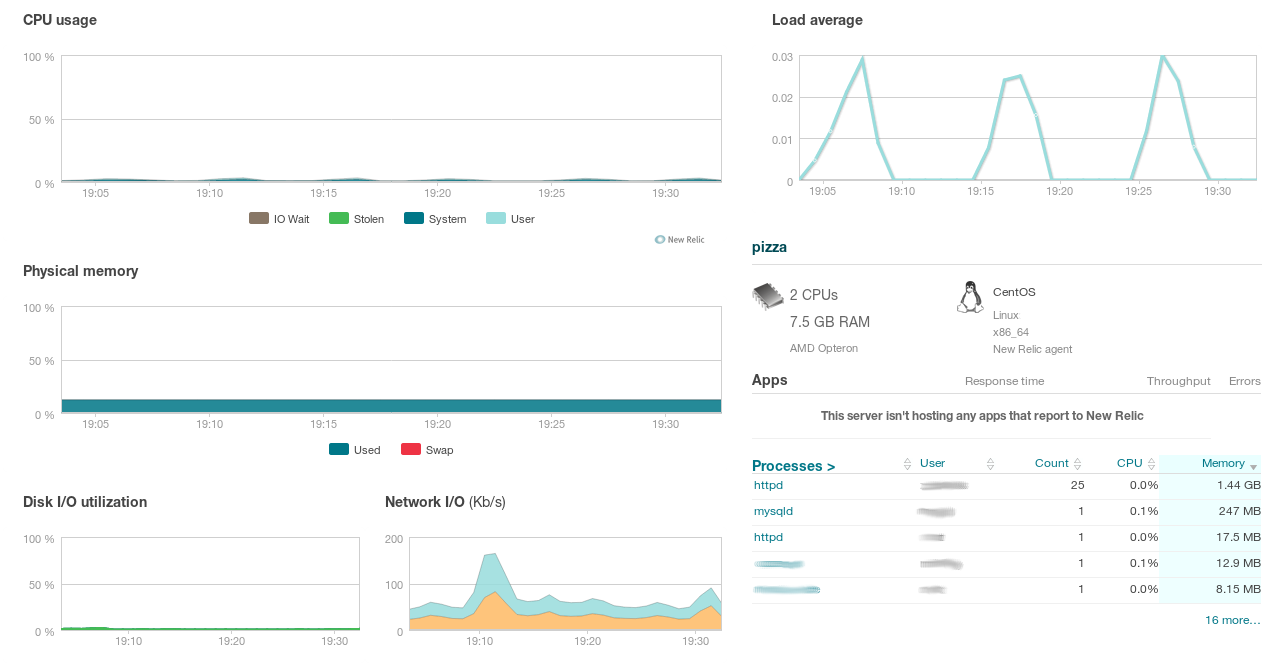The image size is (1271, 666).
Task: Sort by Memory column header
Action: click(x=1223, y=463)
